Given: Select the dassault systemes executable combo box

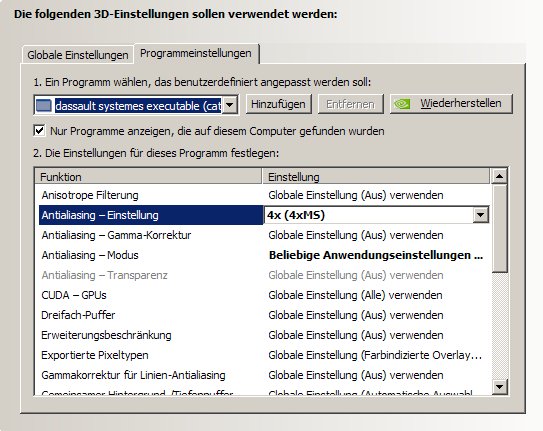Looking at the screenshot, I should [x=136, y=105].
